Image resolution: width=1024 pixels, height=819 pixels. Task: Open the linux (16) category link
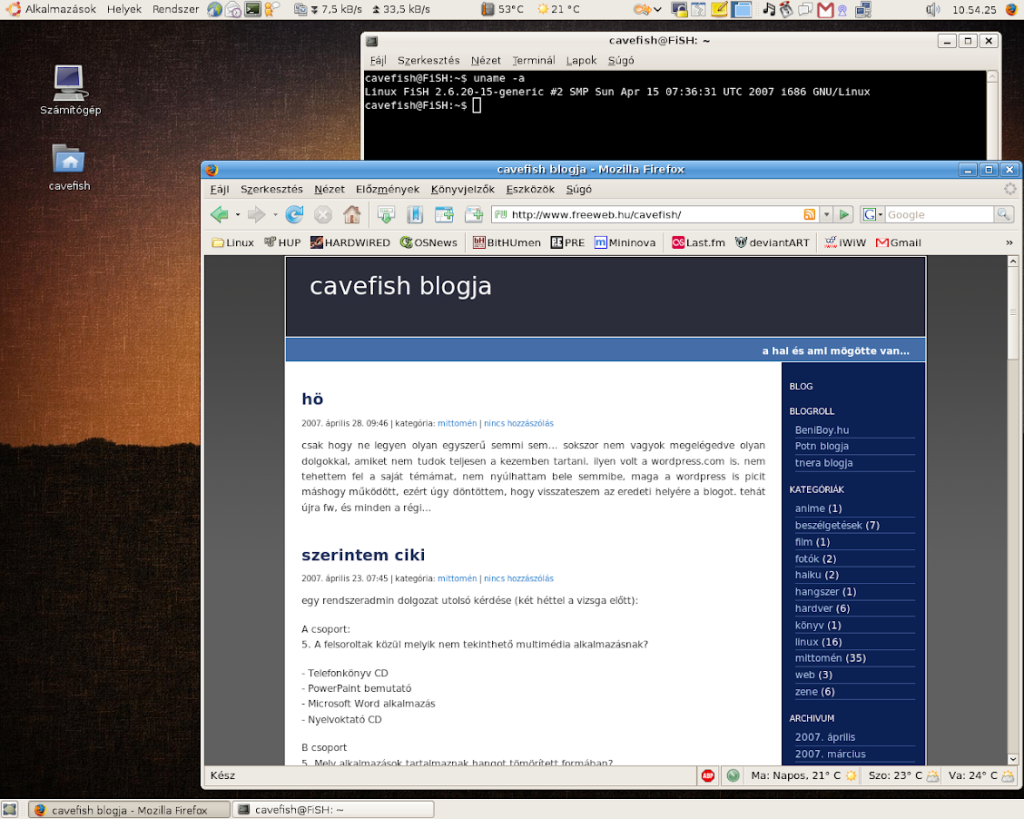click(818, 642)
